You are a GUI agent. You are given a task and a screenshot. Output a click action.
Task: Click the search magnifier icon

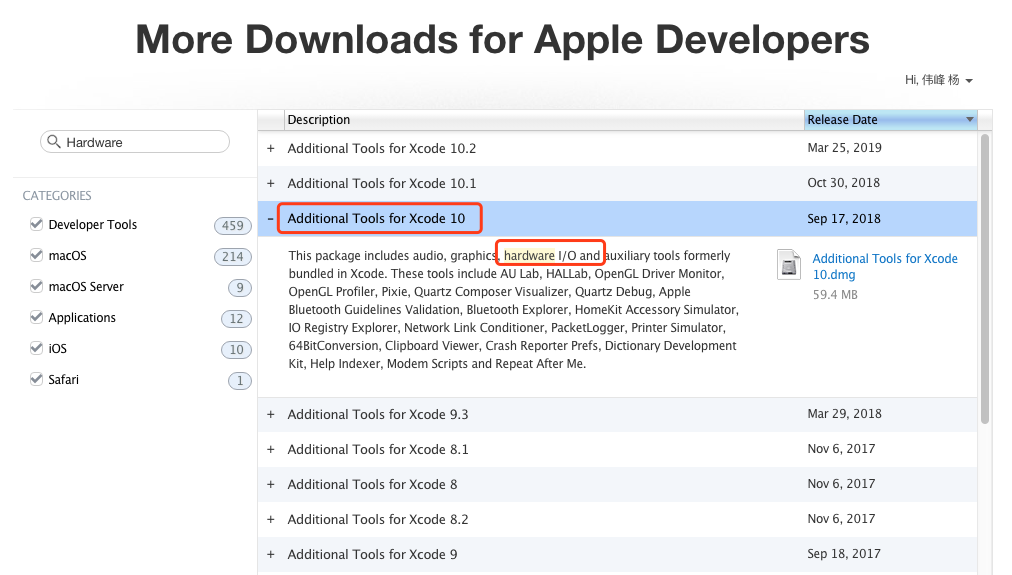(54, 141)
